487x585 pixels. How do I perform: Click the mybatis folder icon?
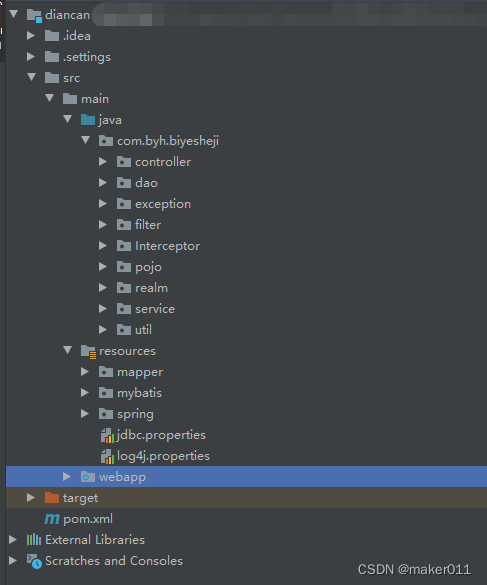[106, 392]
